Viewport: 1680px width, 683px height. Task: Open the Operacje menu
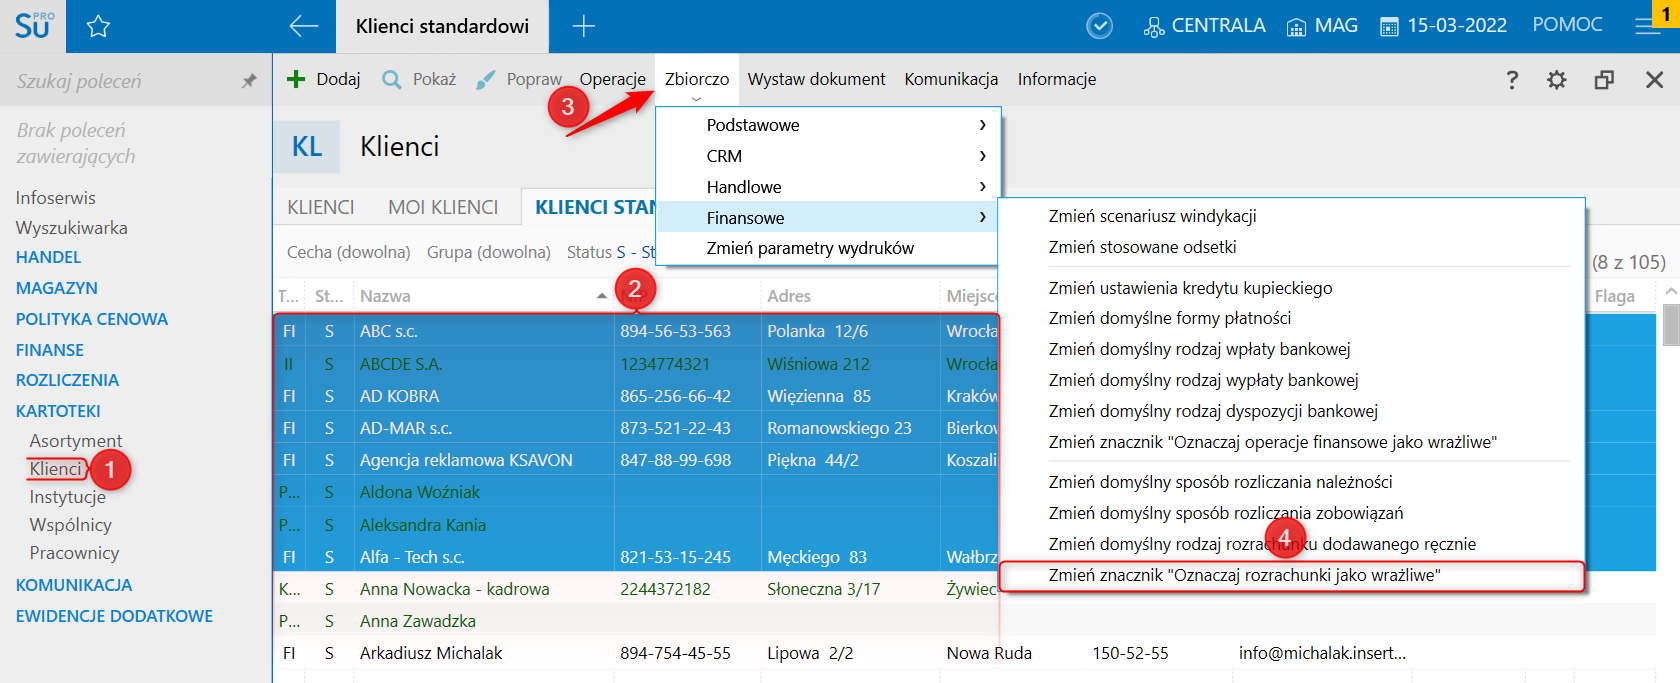[x=613, y=79]
